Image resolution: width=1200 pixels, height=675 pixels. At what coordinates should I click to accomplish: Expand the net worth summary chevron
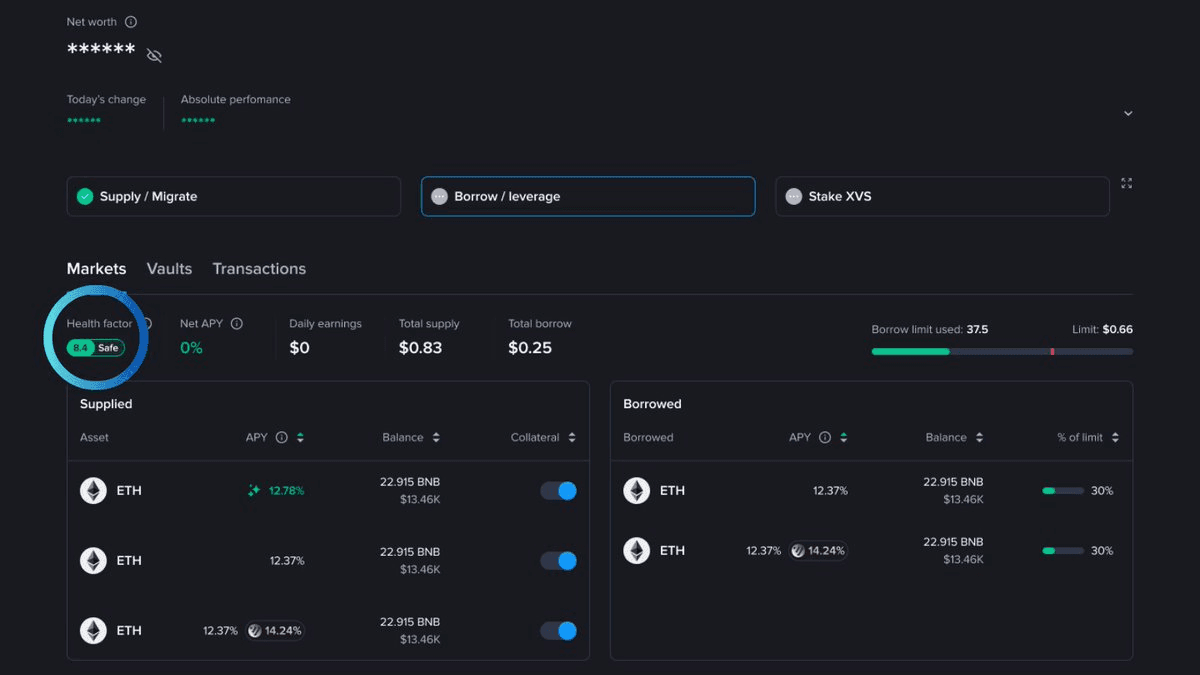(x=1128, y=114)
